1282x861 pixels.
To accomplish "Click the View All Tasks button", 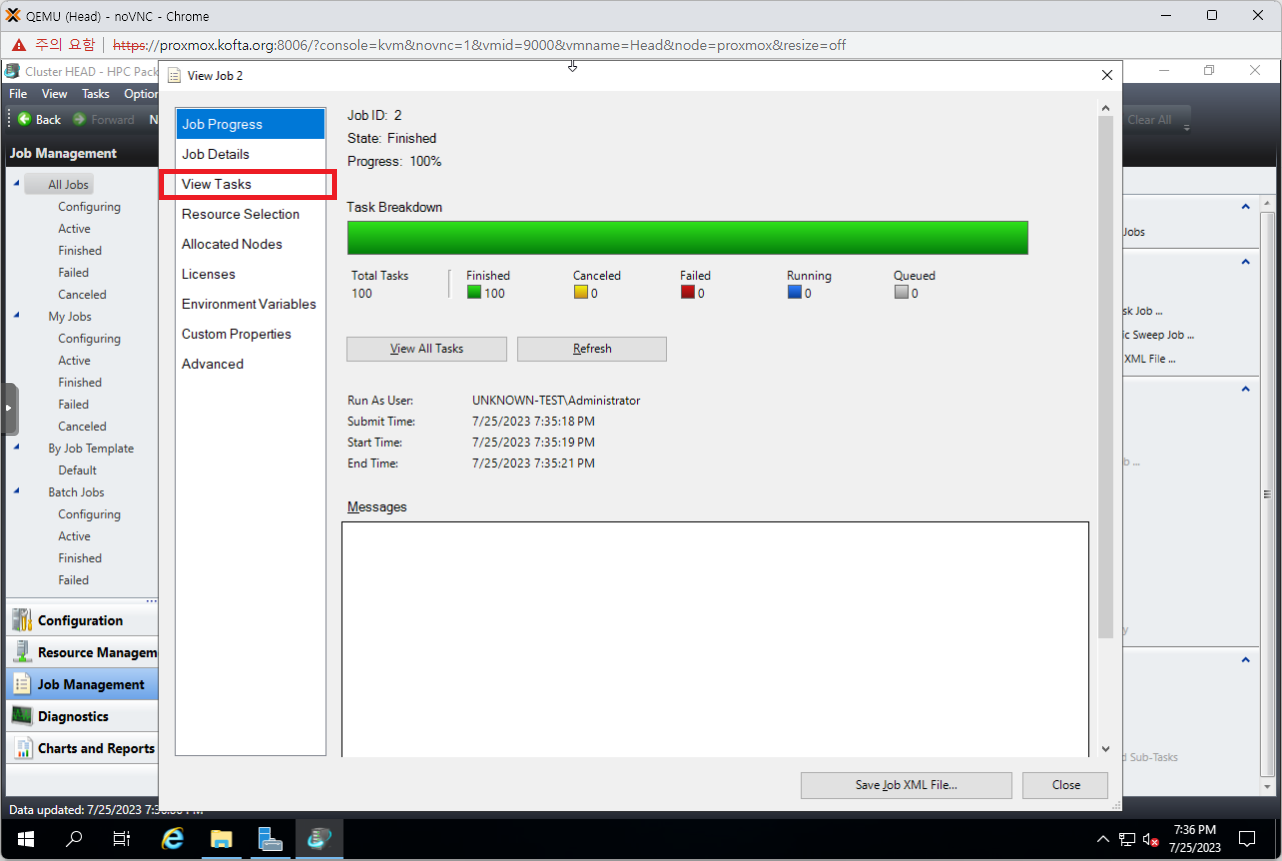I will [x=426, y=349].
